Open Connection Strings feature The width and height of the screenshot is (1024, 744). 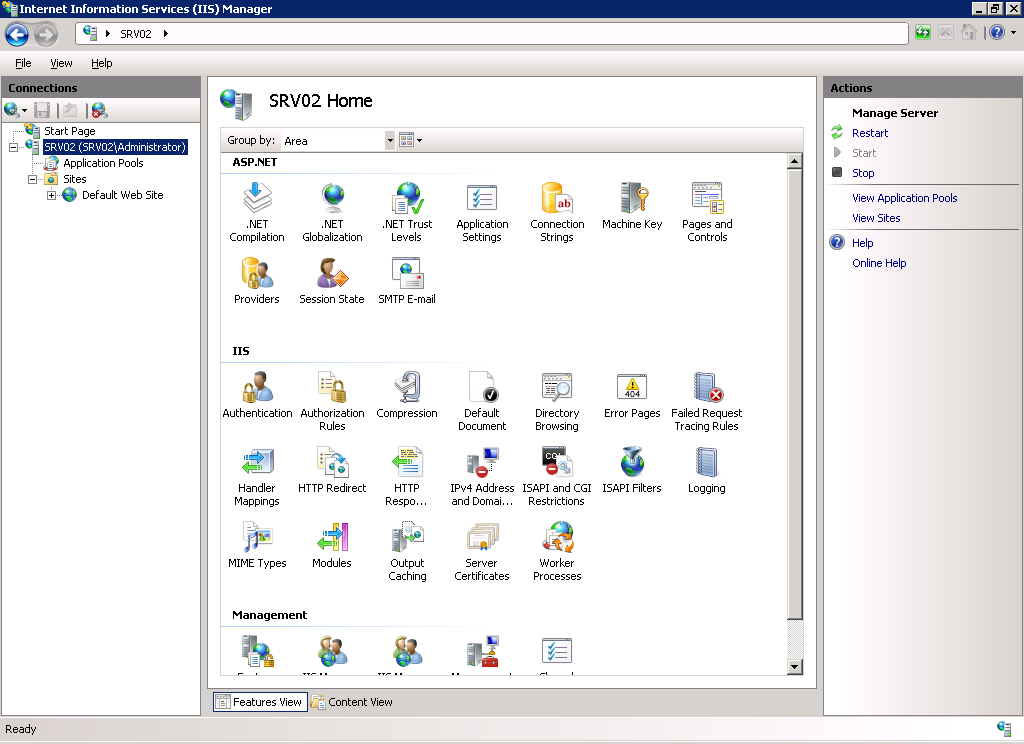coord(557,212)
